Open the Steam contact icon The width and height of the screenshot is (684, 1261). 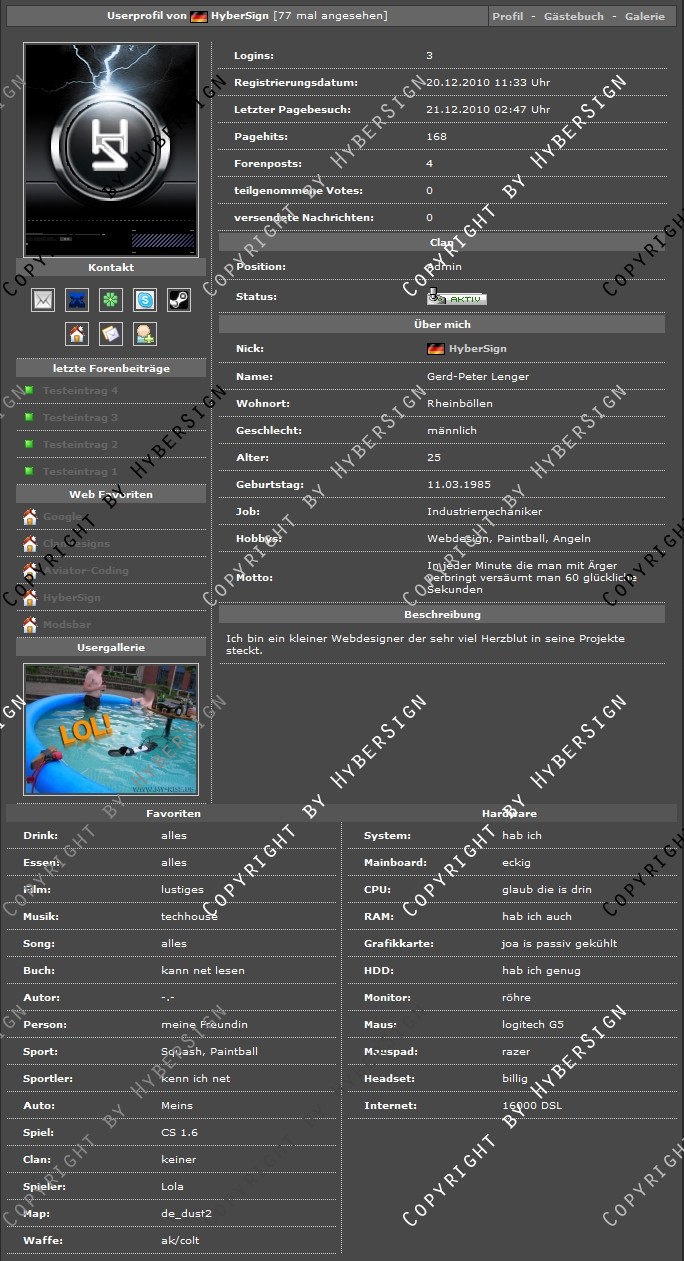(179, 300)
